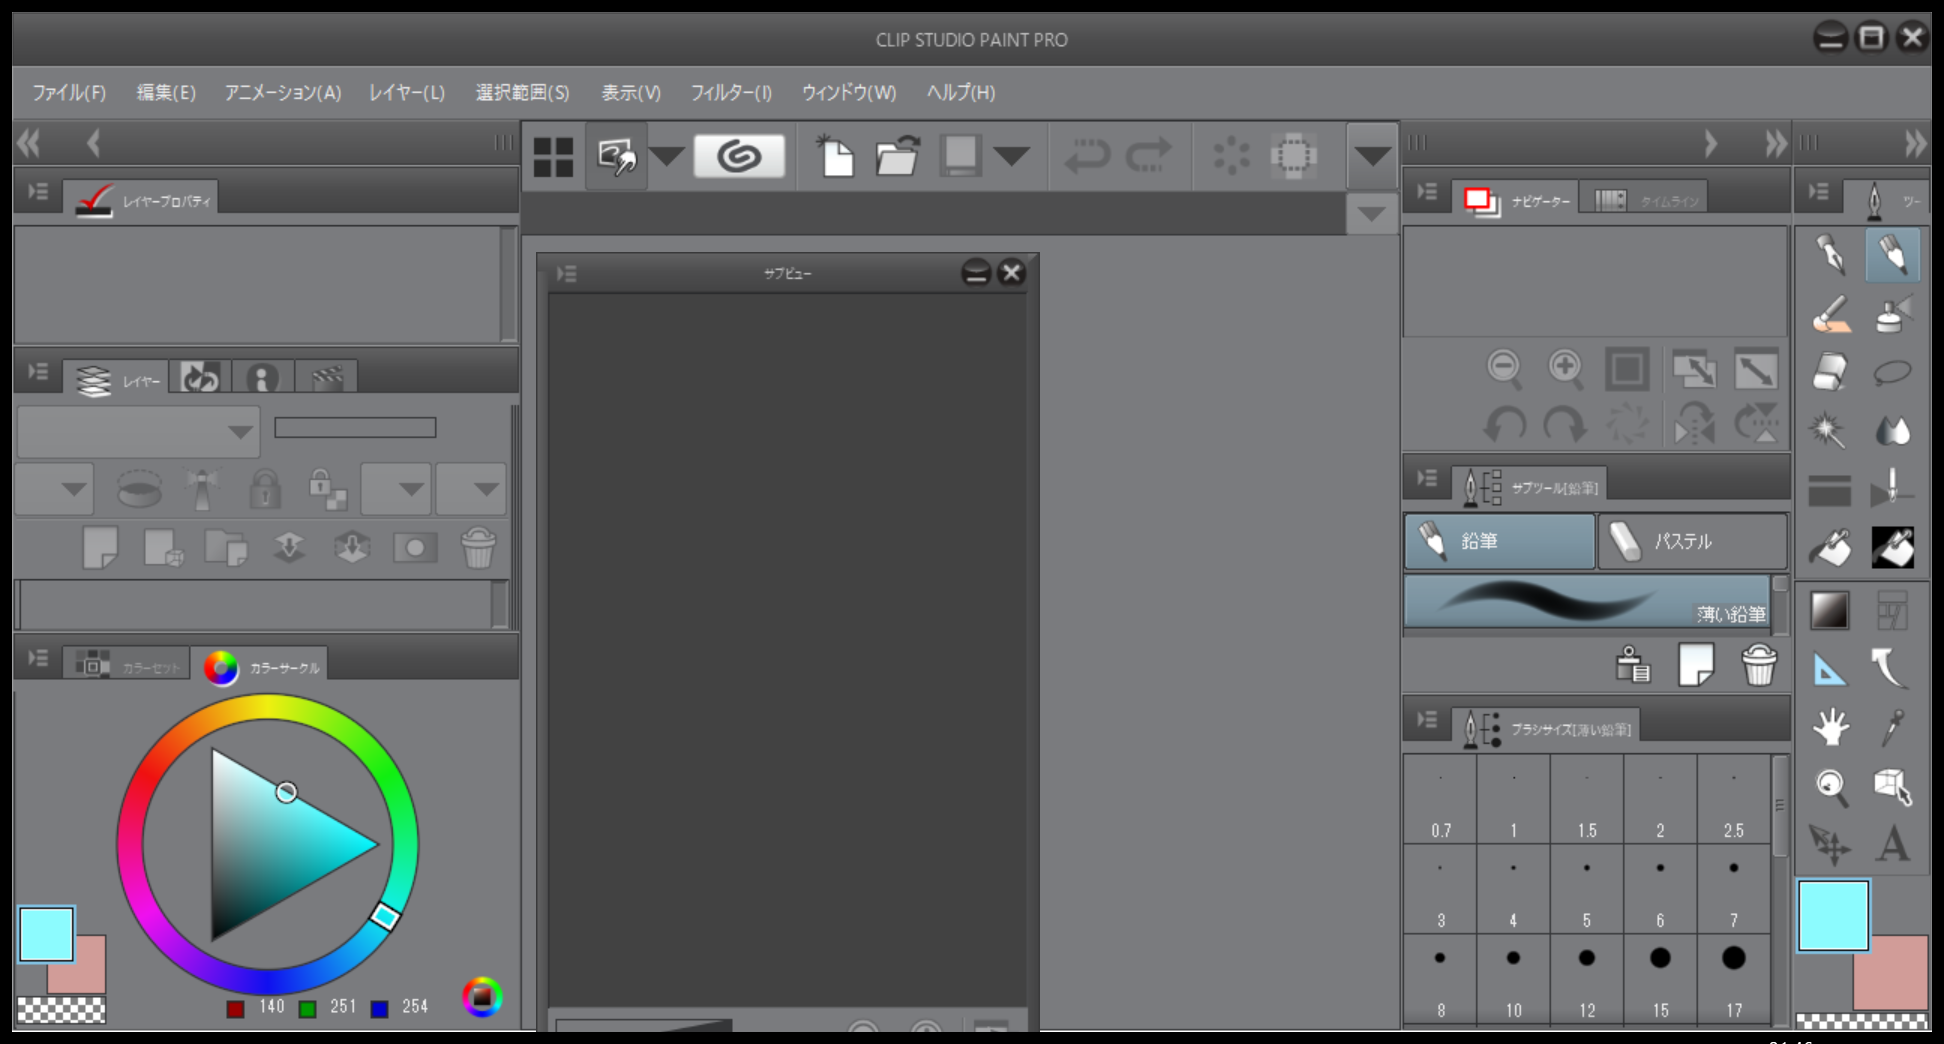The image size is (1944, 1044).
Task: Select the Hand move tool
Action: coord(1830,727)
